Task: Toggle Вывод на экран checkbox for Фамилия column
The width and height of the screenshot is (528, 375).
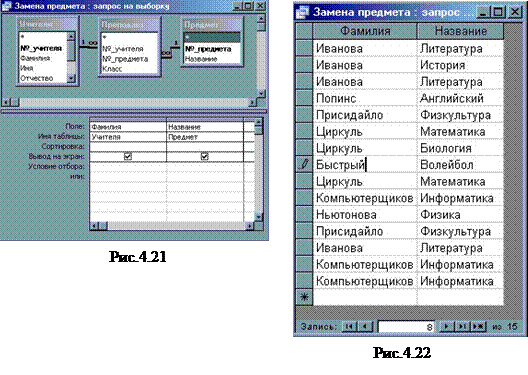Action: click(128, 157)
